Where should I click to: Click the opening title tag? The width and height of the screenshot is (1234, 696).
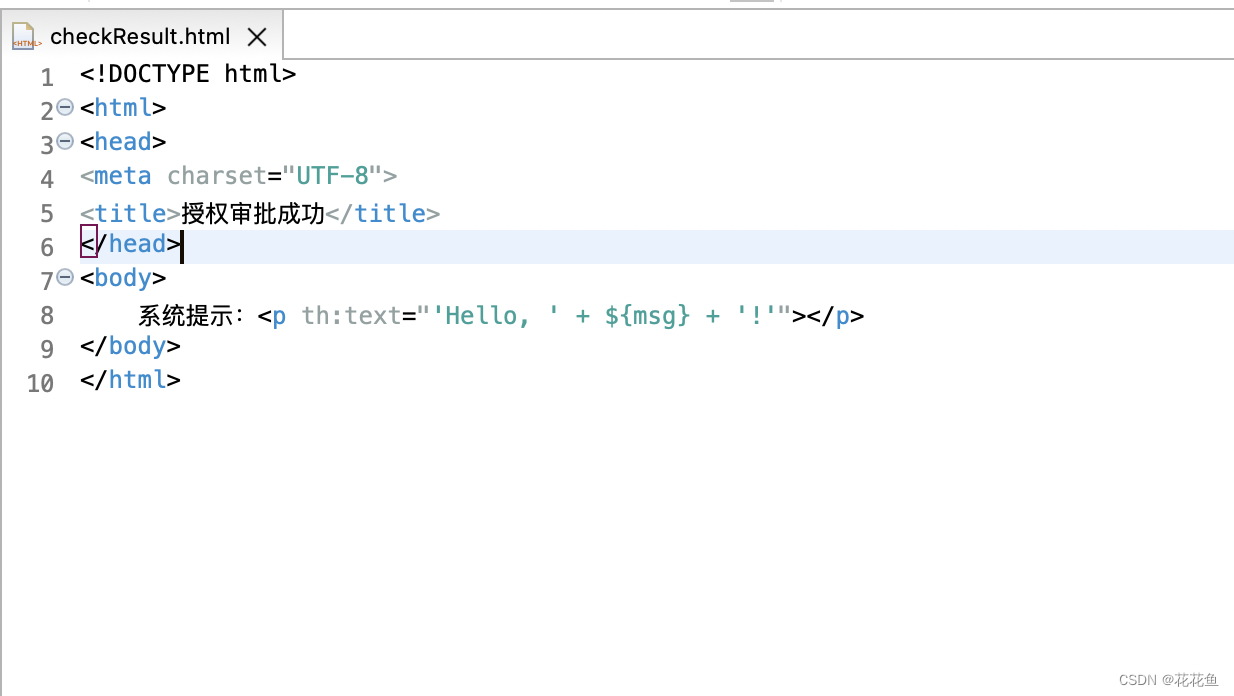tap(130, 213)
